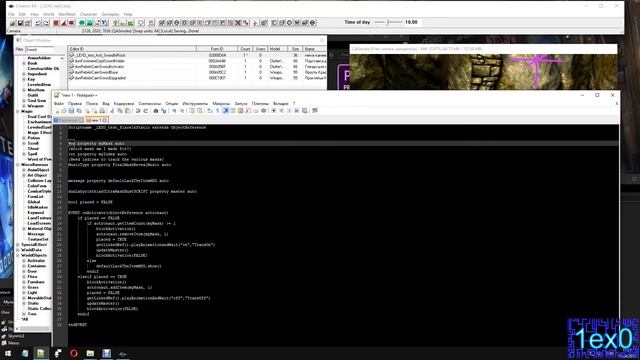
Task: Close the 'new 1' tab via its X
Action: [x=104, y=120]
